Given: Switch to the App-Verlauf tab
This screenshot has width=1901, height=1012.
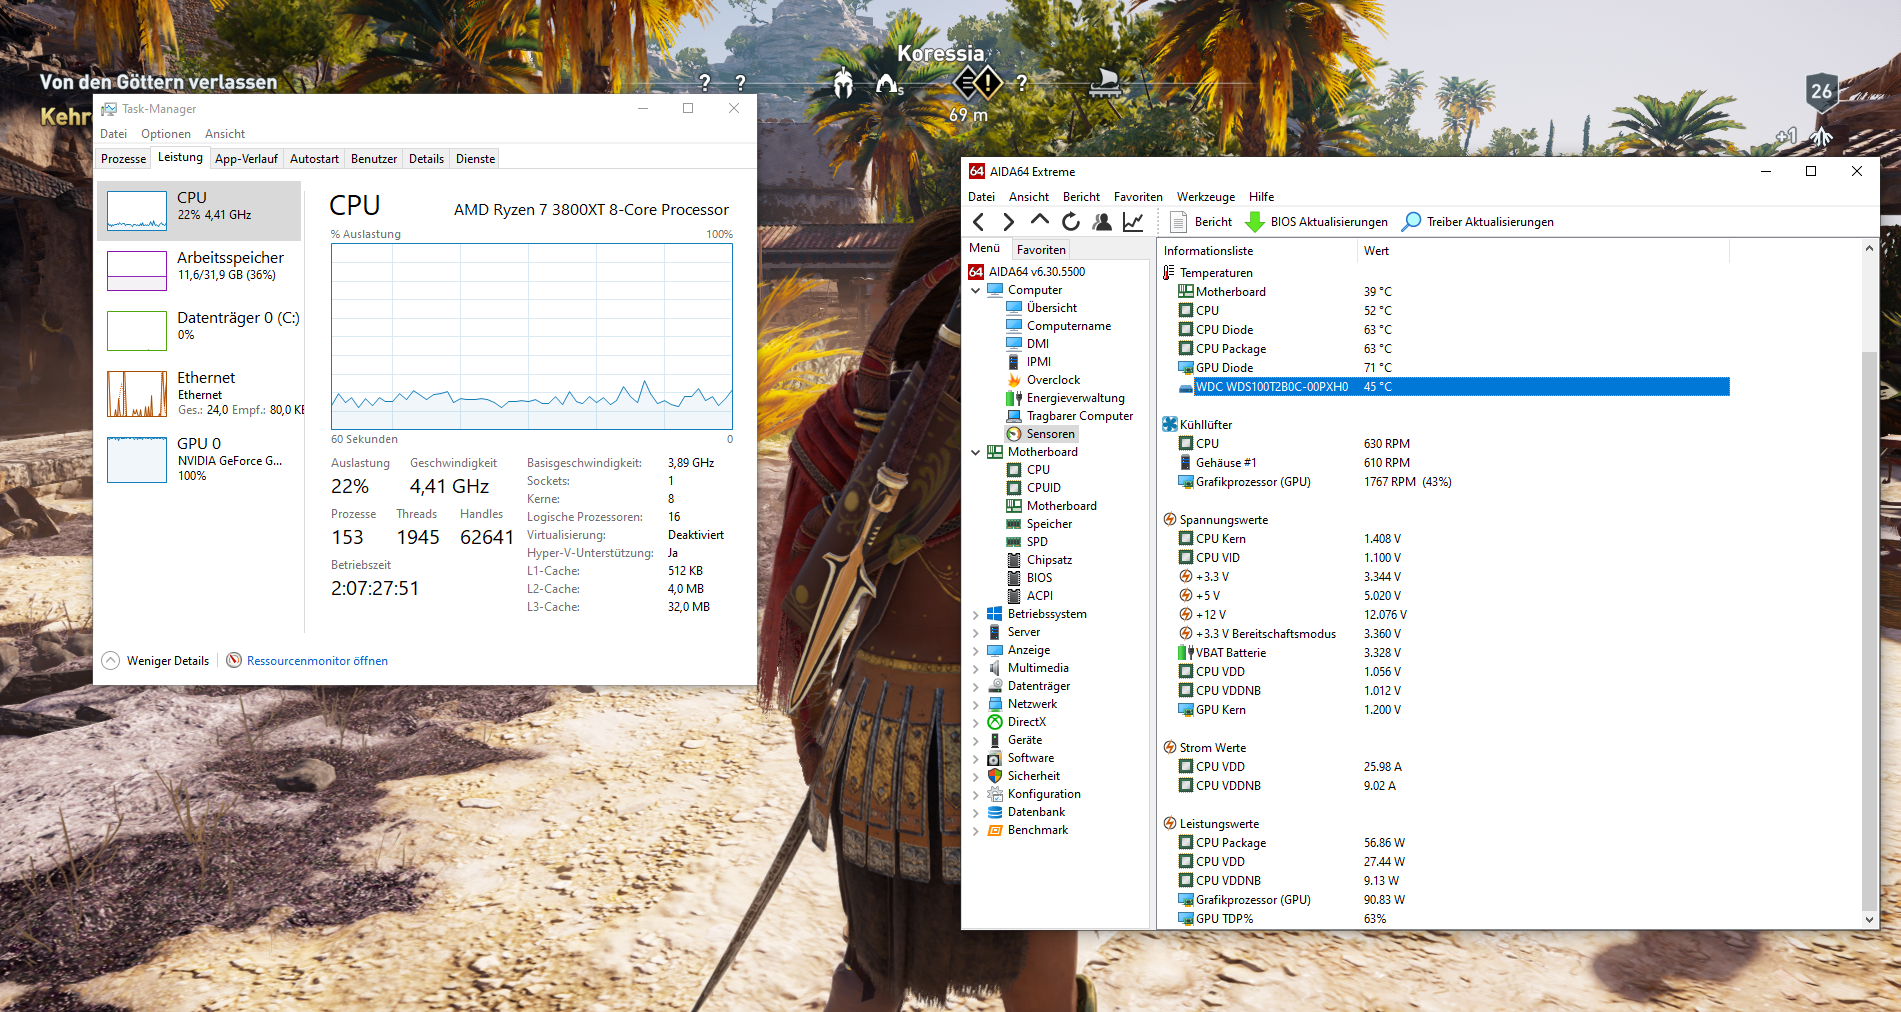Looking at the screenshot, I should [x=246, y=159].
